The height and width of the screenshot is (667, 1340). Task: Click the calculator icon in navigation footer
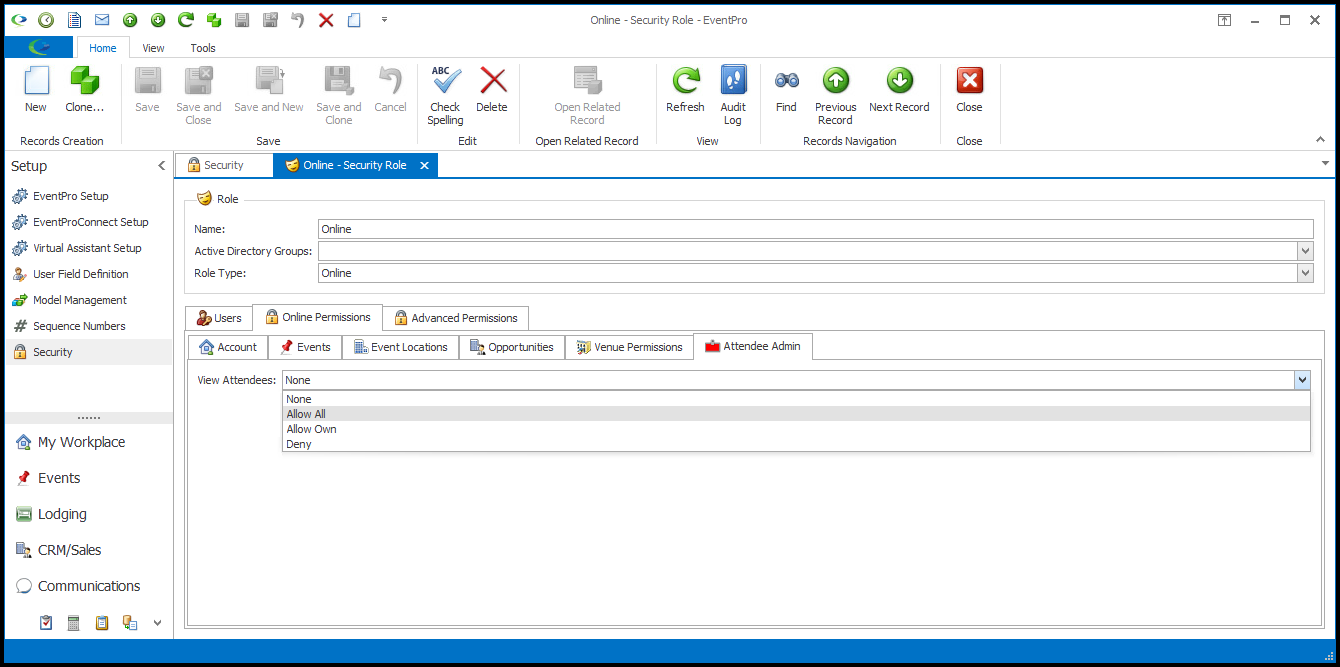click(x=73, y=623)
